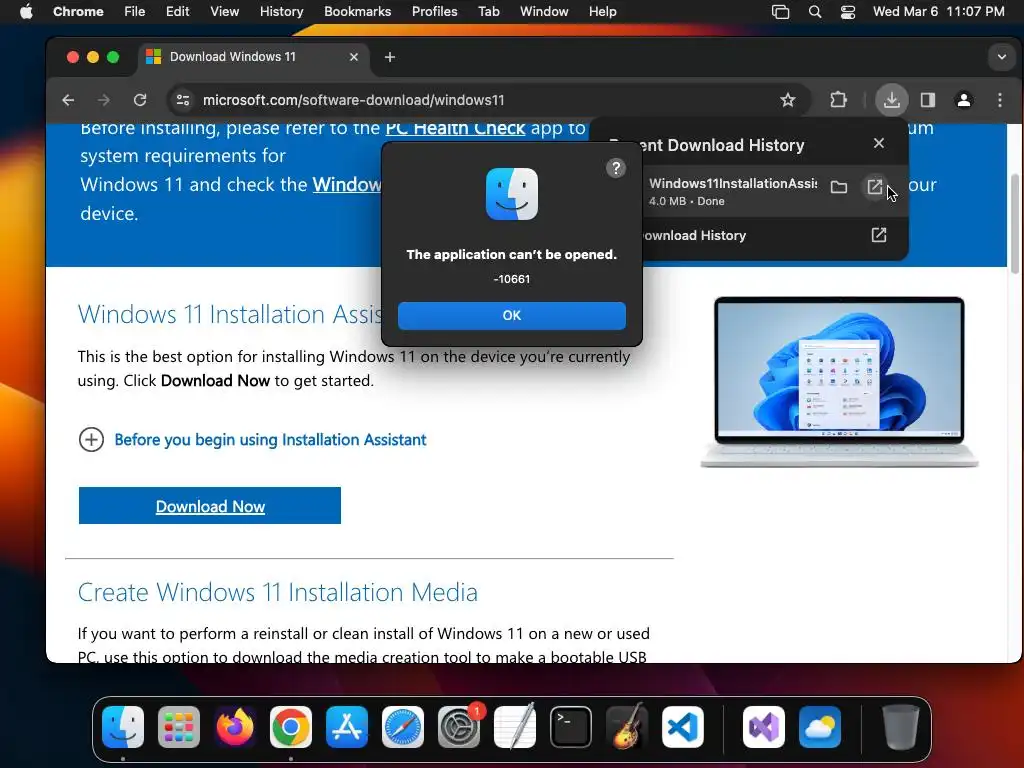Click the date and time in menu bar

[938, 11]
